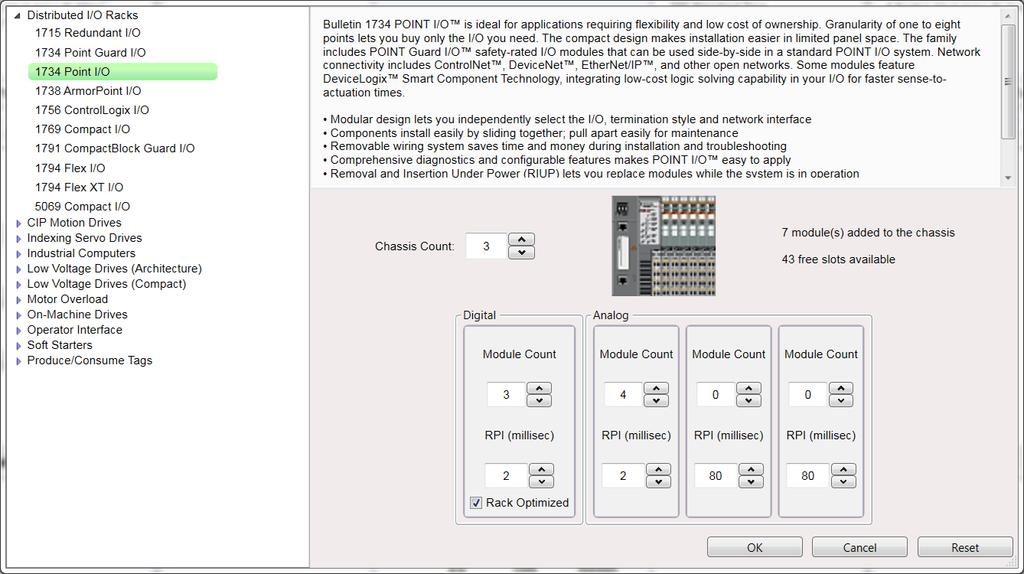Screen dimensions: 1024x574
Task: Increase Chassis Count with up arrow
Action: pos(521,240)
